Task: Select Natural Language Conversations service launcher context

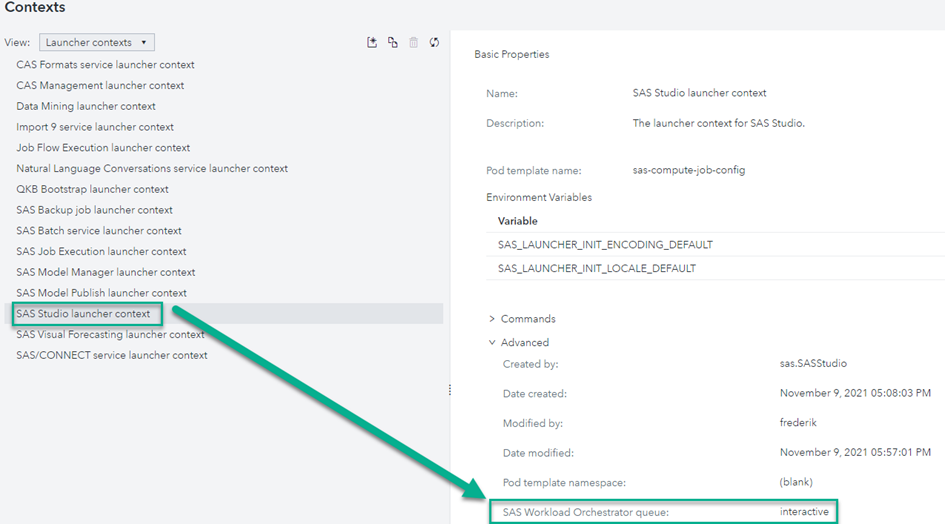Action: 152,168
